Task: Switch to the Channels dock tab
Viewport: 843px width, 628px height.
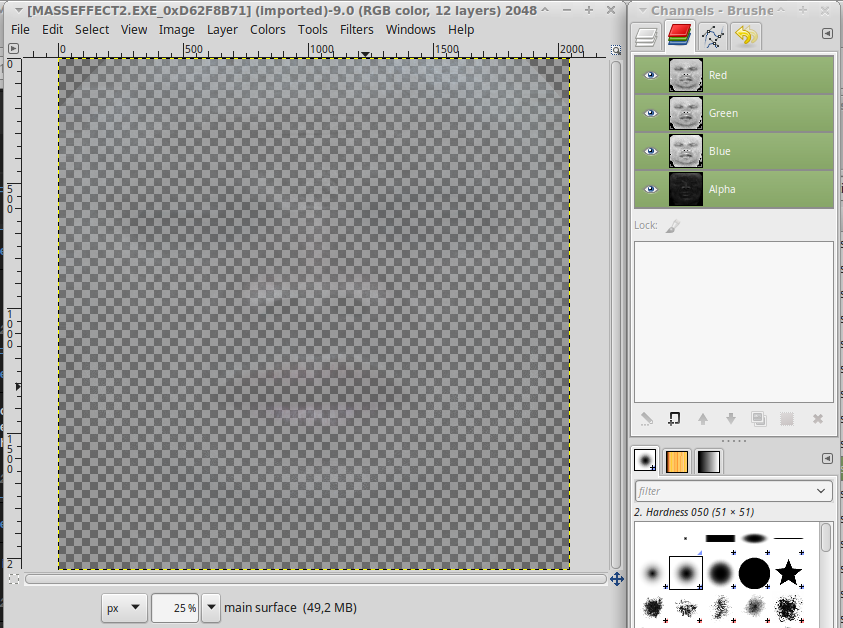Action: click(x=680, y=36)
